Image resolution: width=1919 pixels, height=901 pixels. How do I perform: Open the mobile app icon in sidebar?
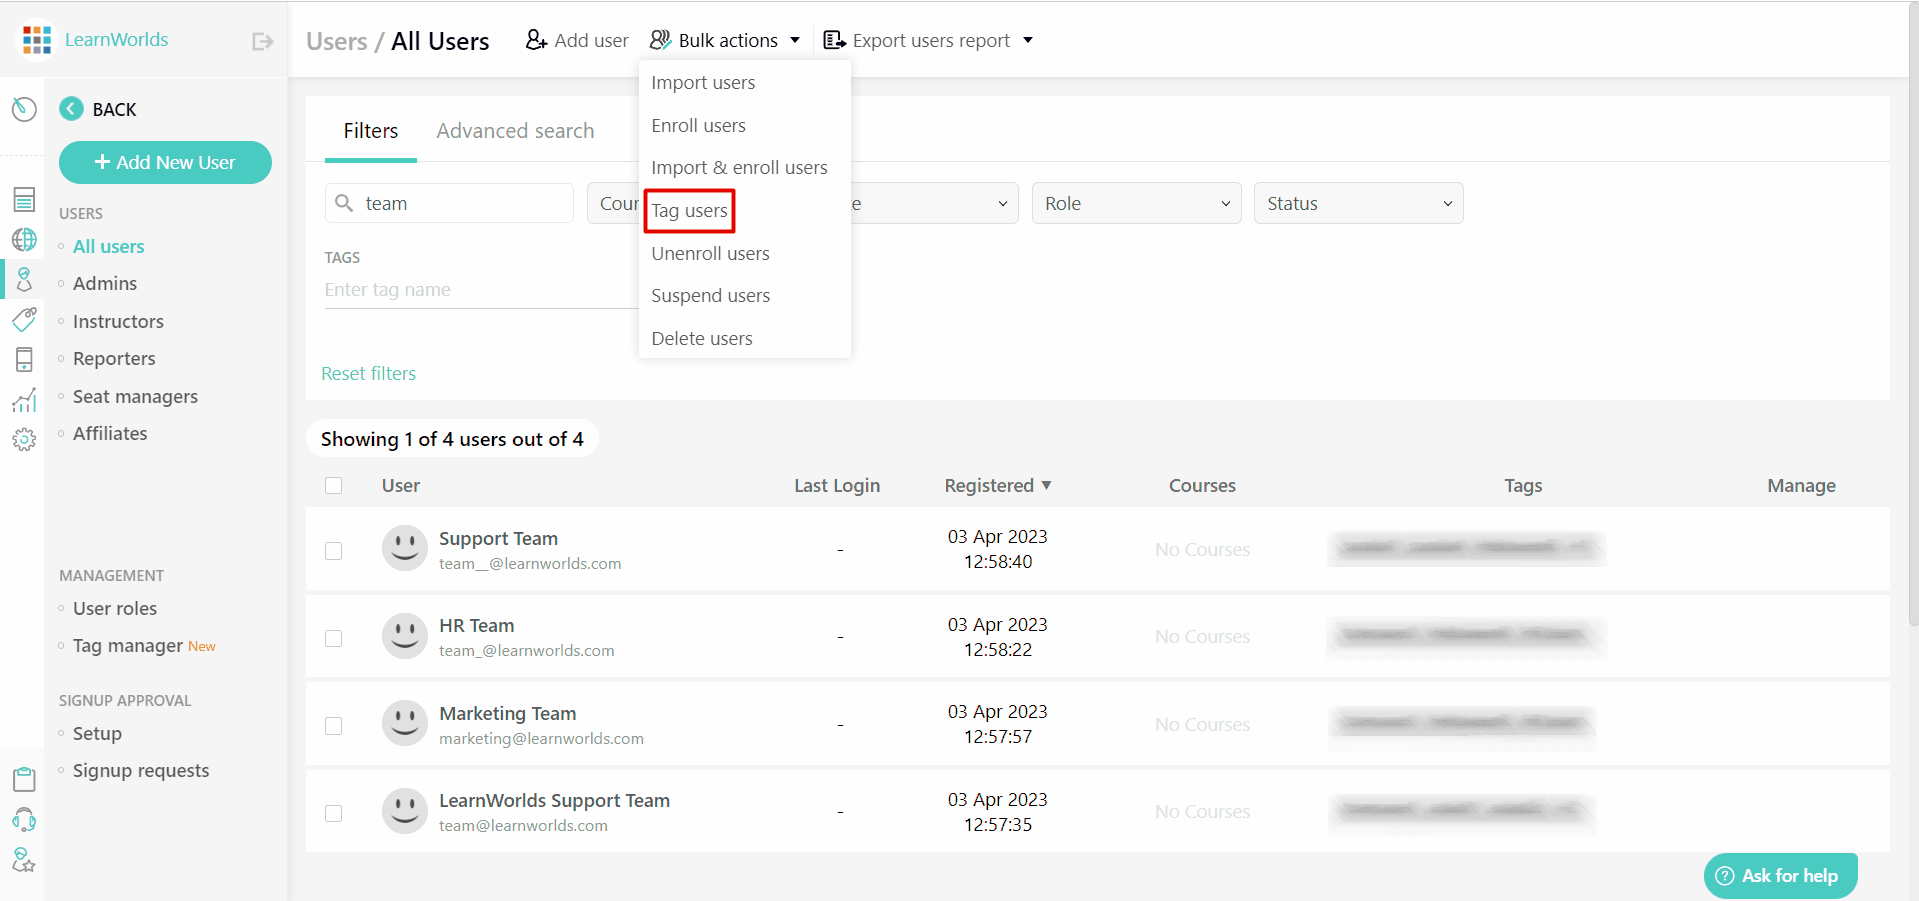(24, 359)
